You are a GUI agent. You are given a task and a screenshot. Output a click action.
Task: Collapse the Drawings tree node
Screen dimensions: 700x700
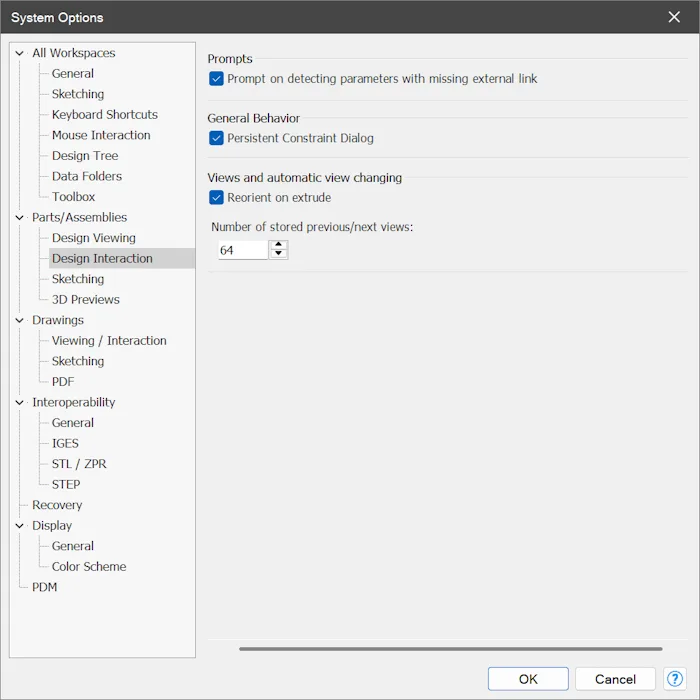click(x=19, y=320)
